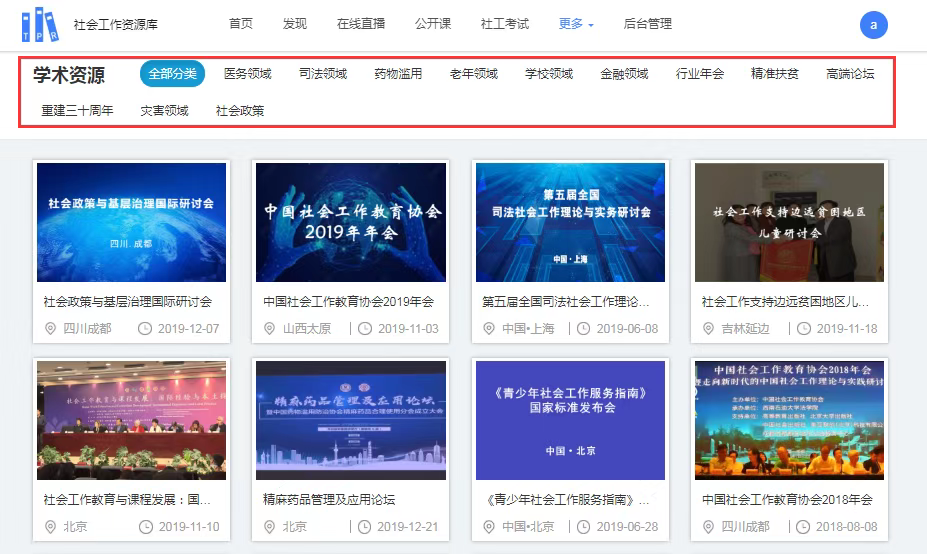
Task: Click date text 2019-06-28
Action: point(627,527)
